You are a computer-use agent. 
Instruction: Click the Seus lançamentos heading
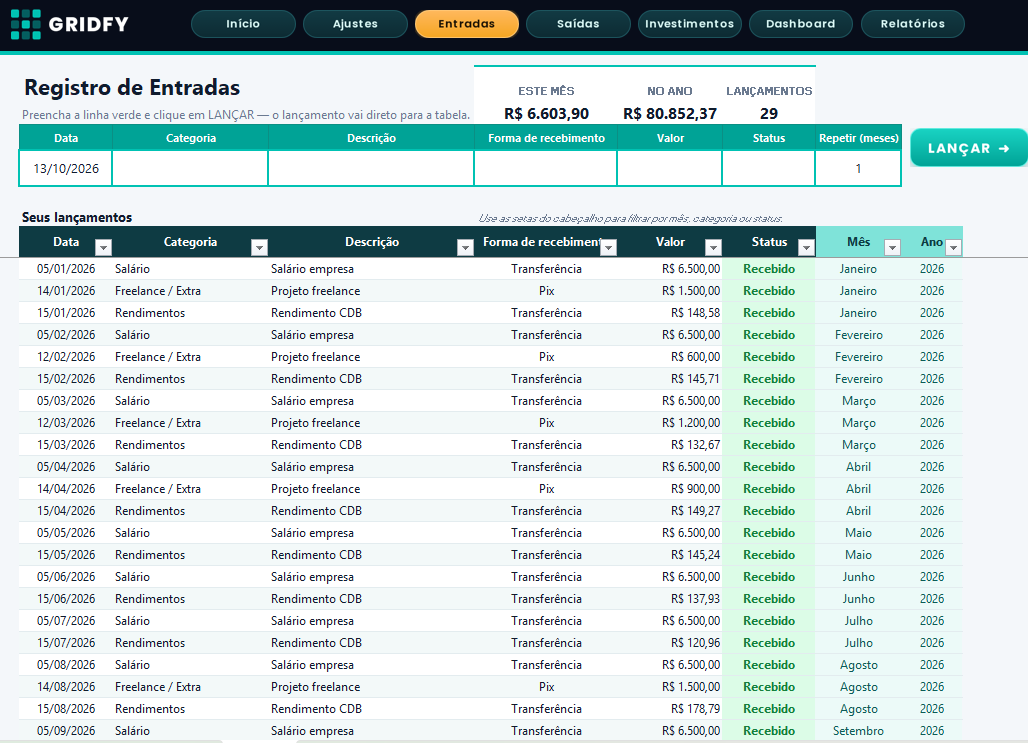point(77,217)
